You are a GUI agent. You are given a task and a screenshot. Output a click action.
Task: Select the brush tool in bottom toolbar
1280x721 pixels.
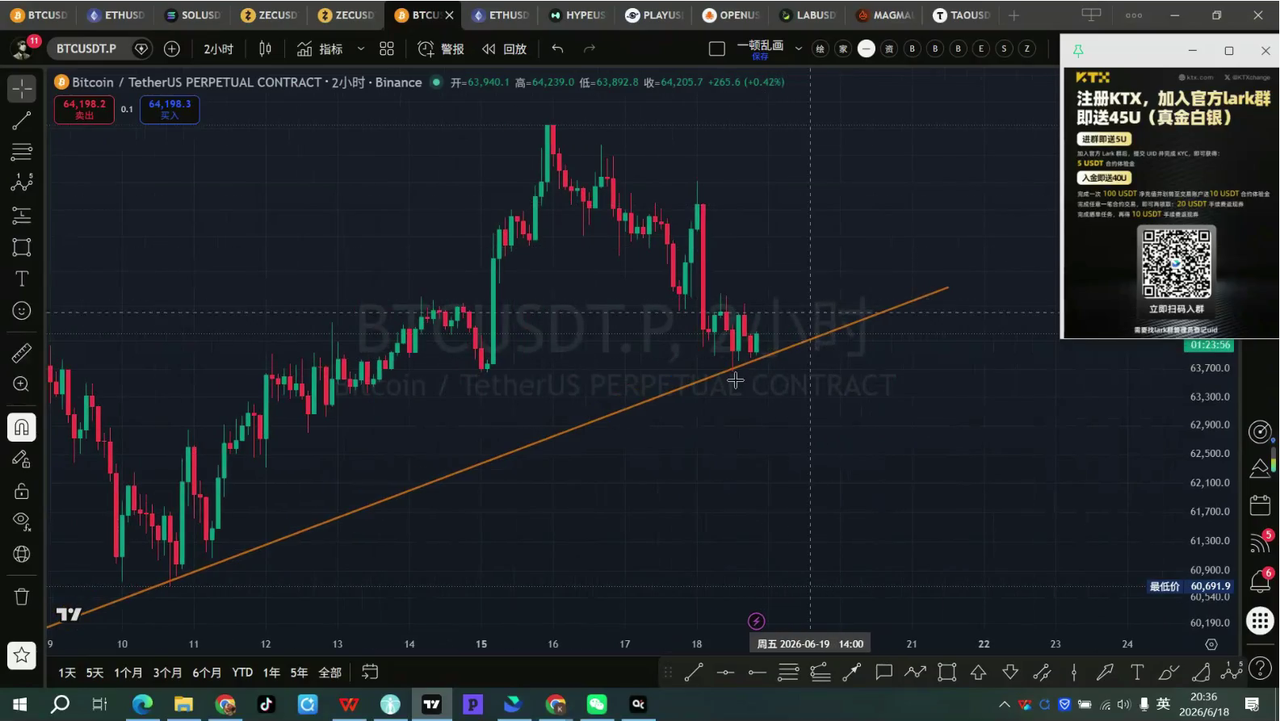coord(1168,672)
